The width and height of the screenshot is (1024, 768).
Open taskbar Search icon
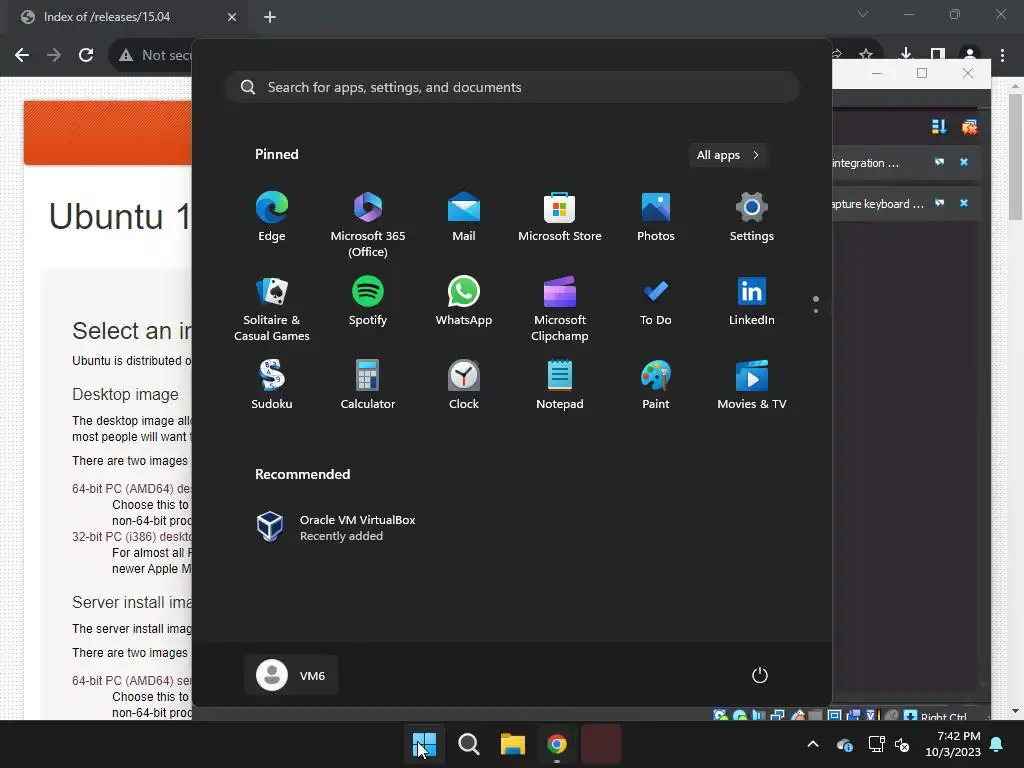468,744
